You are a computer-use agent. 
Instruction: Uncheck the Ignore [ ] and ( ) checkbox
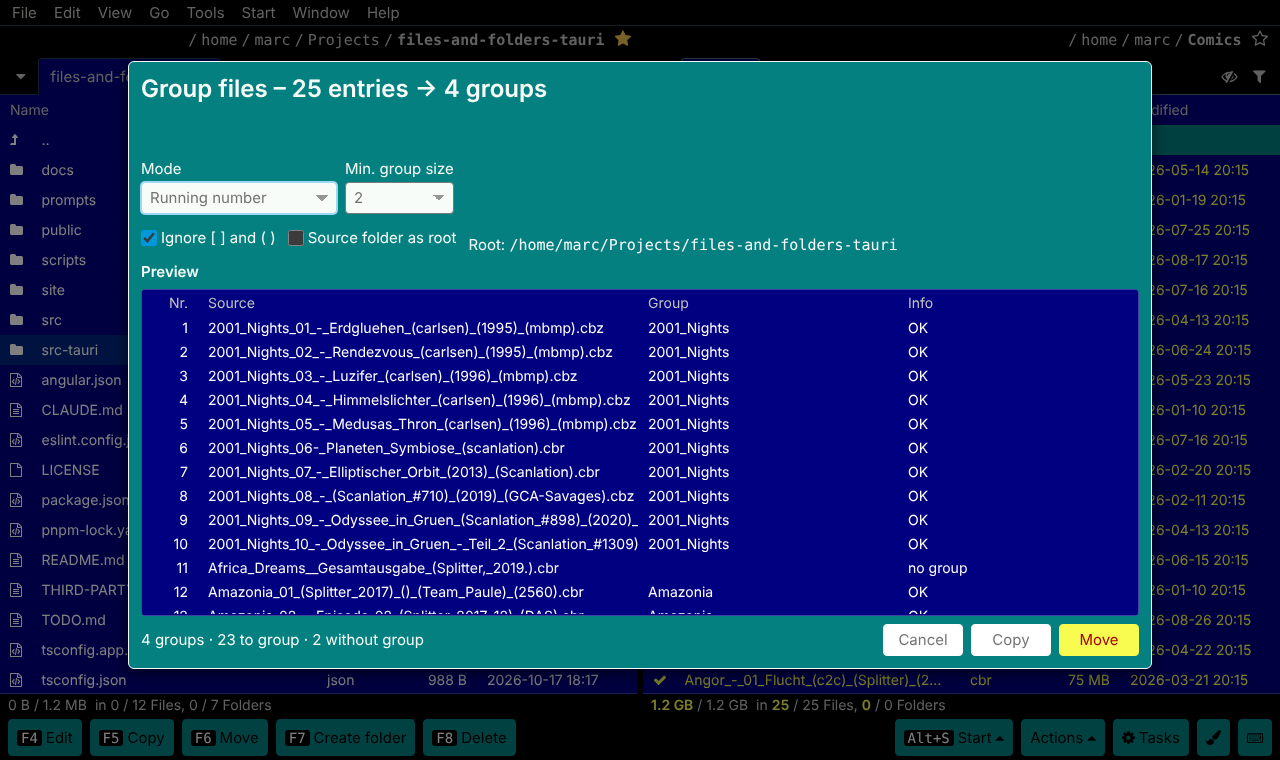pos(150,238)
